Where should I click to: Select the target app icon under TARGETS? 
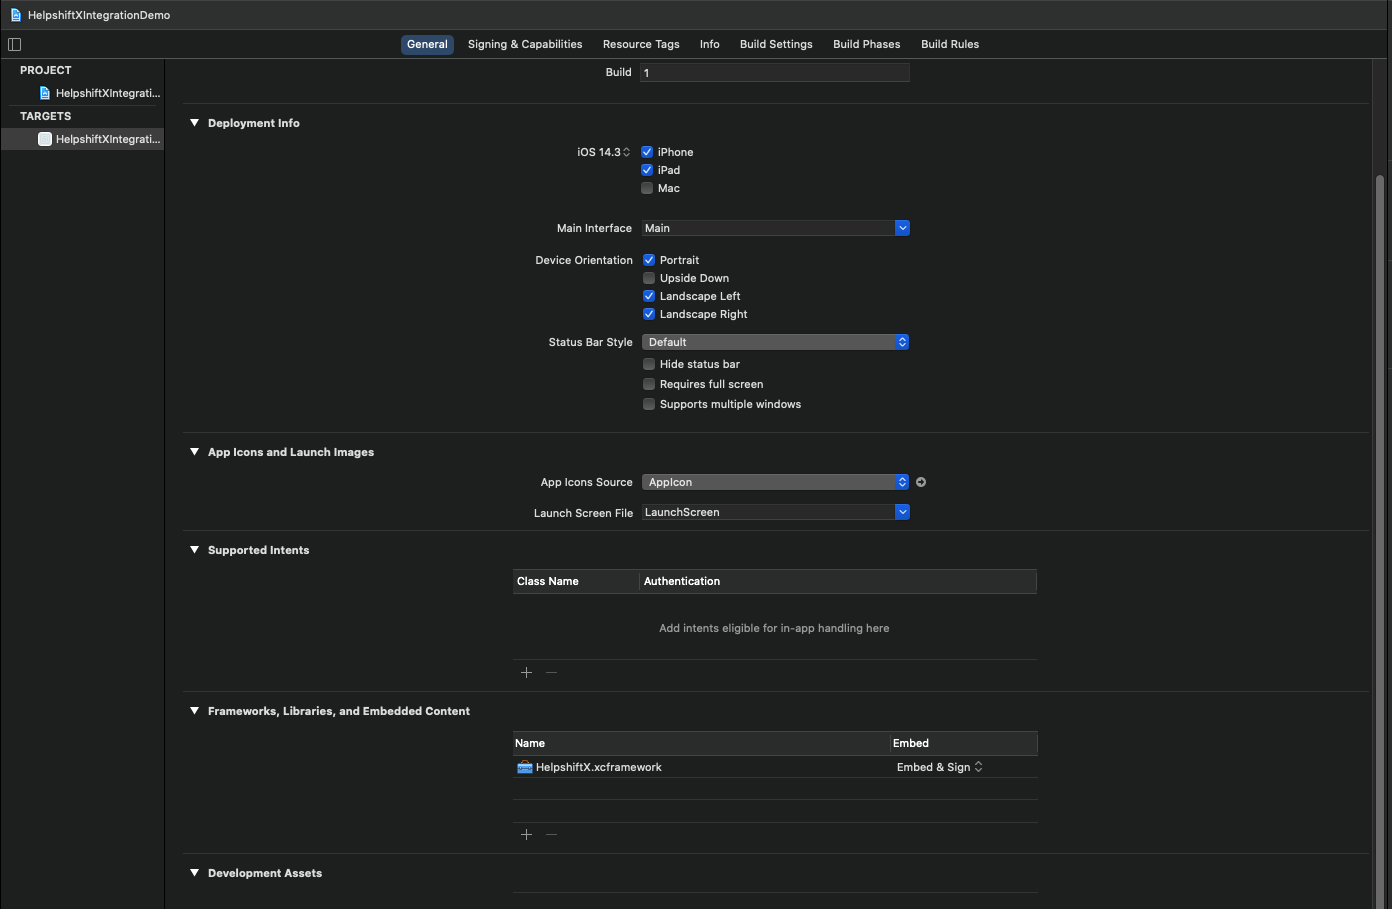click(45, 139)
